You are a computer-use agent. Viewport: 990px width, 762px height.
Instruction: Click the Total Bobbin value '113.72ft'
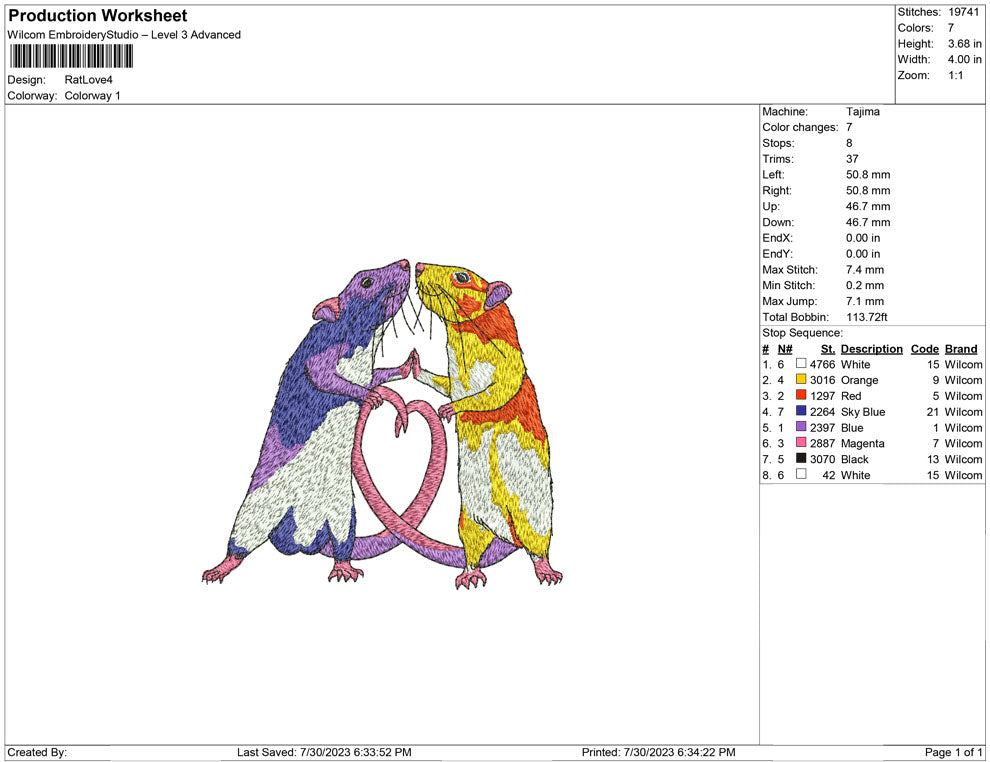pyautogui.click(x=866, y=317)
